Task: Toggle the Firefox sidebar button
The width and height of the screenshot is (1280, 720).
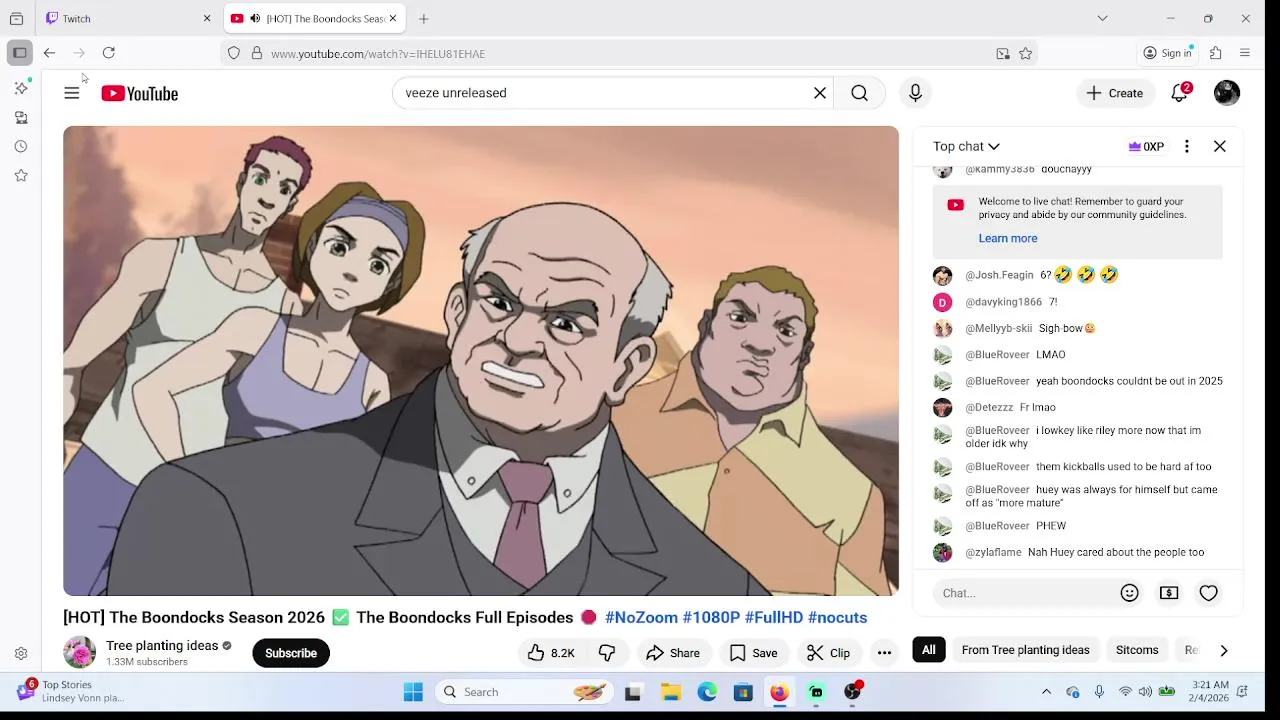Action: [x=19, y=53]
